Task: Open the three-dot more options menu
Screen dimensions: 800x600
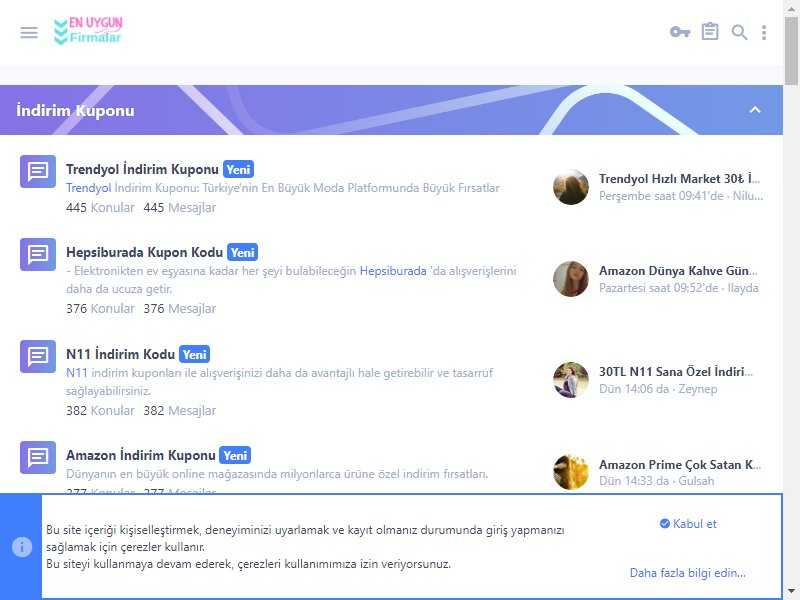Action: coord(764,33)
